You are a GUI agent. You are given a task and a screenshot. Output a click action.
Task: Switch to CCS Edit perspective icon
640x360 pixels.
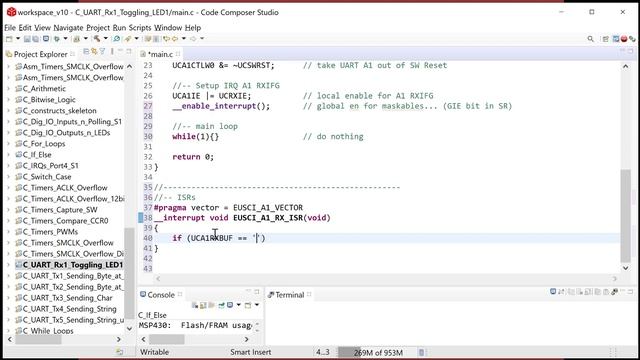(616, 39)
